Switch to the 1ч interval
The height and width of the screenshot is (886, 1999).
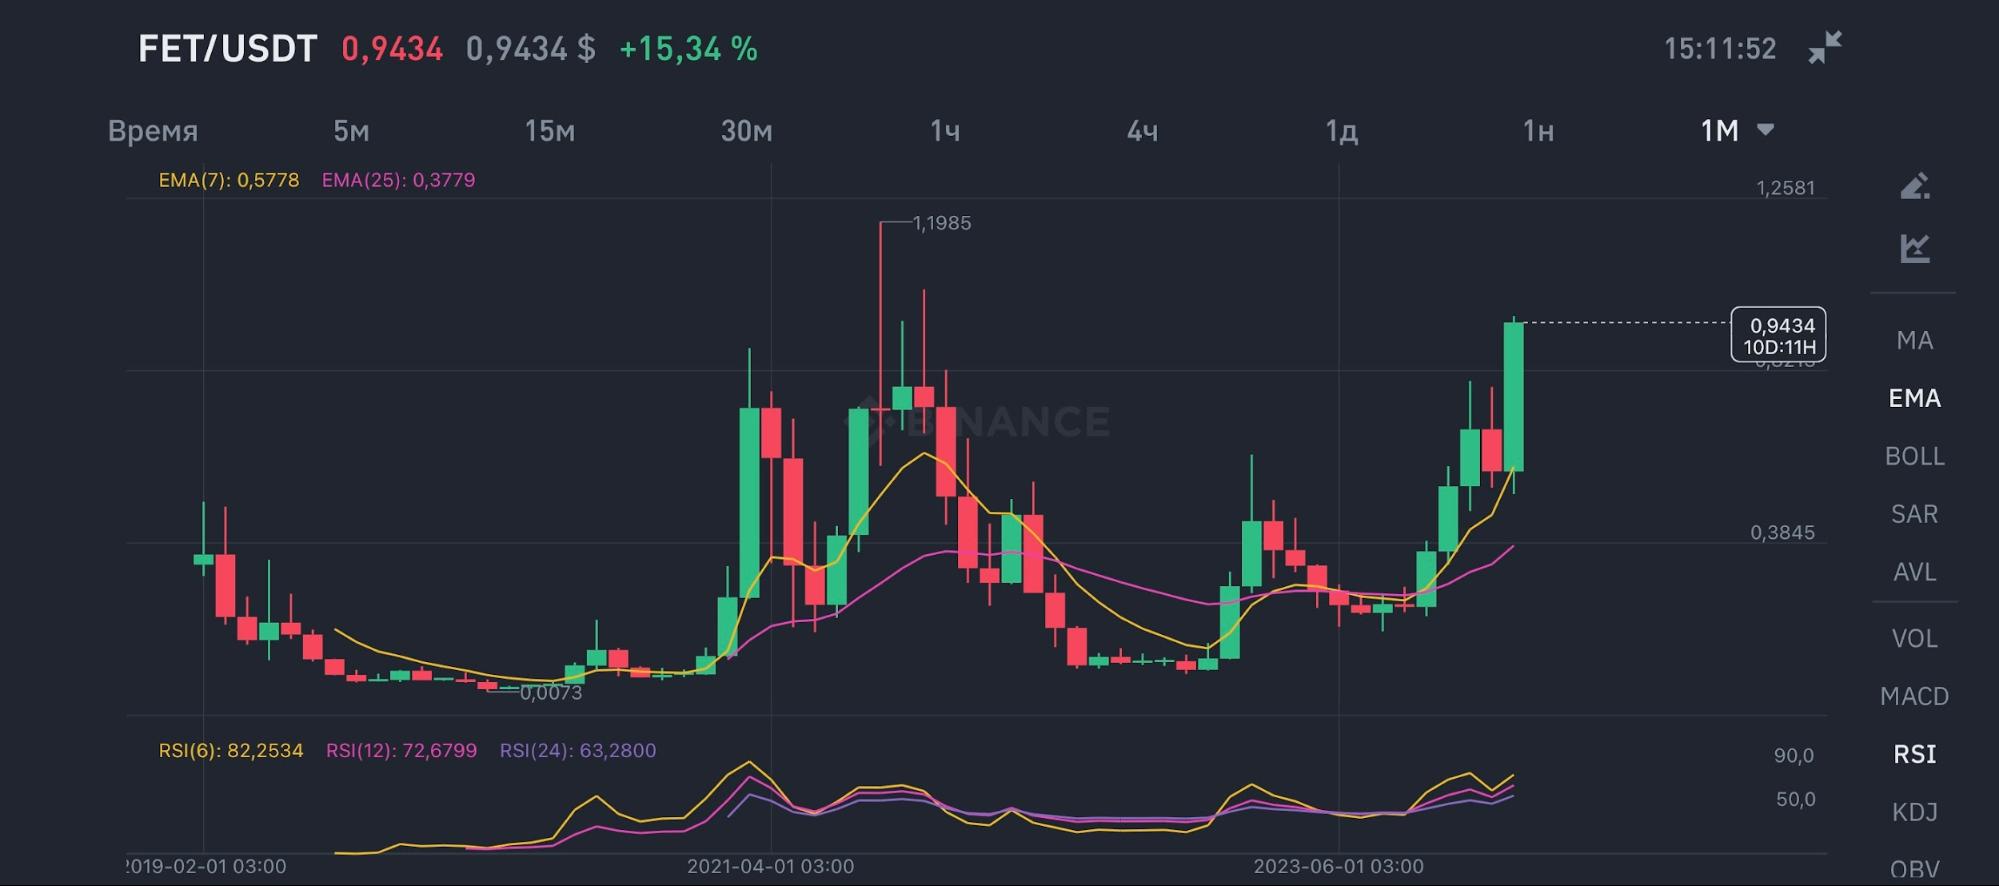point(945,131)
